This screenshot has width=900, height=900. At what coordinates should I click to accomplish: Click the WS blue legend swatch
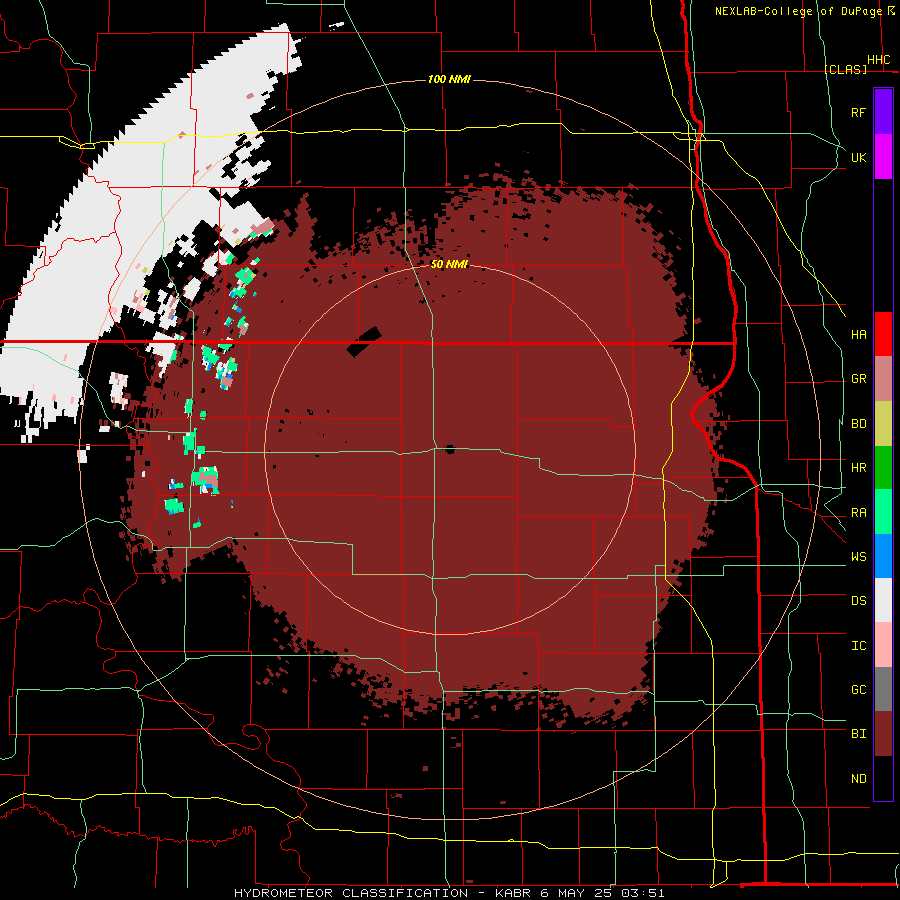pos(883,556)
